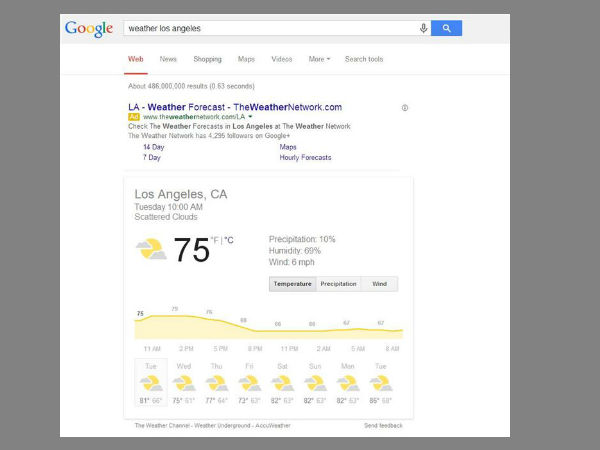The image size is (600, 450).
Task: Open the Maps search tab
Action: (246, 59)
